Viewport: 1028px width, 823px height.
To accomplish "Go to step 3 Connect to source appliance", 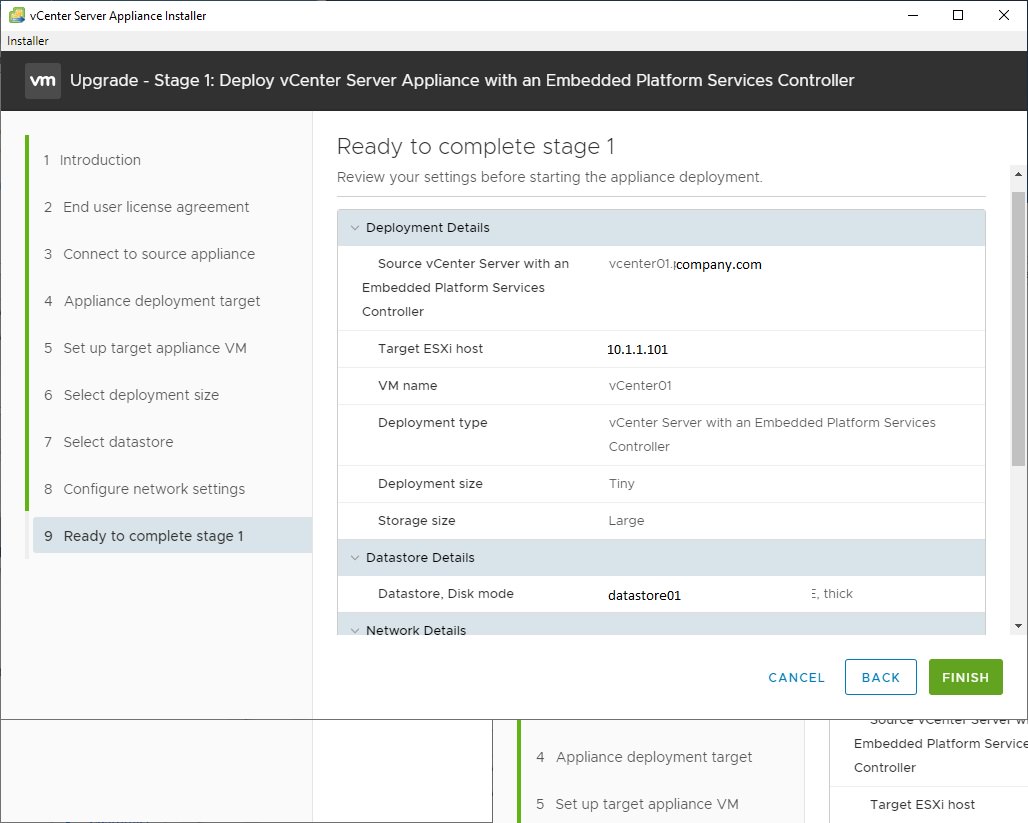I will [149, 254].
